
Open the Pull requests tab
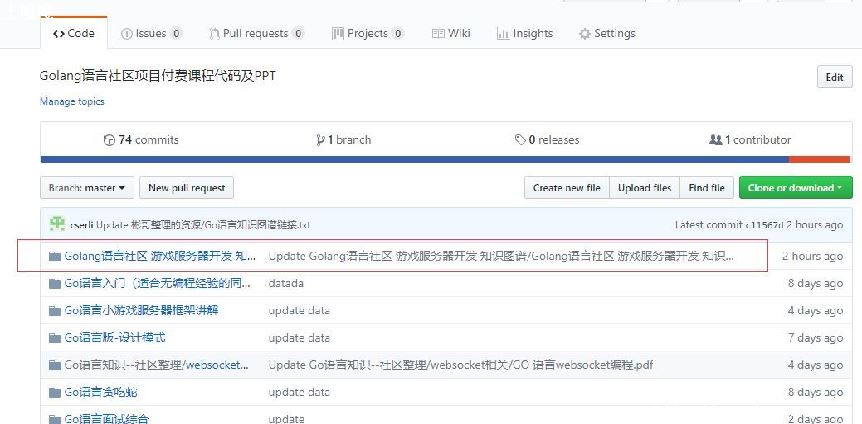click(x=256, y=34)
